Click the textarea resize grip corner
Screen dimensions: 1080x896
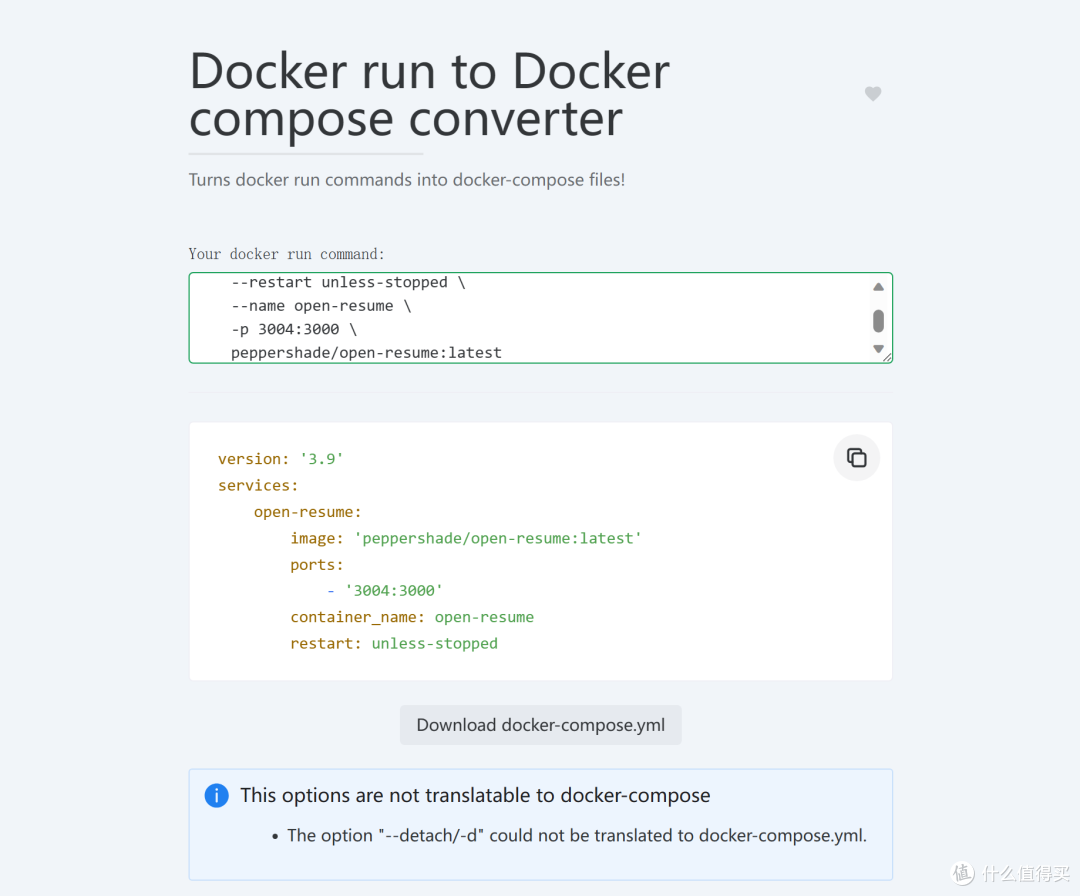886,356
